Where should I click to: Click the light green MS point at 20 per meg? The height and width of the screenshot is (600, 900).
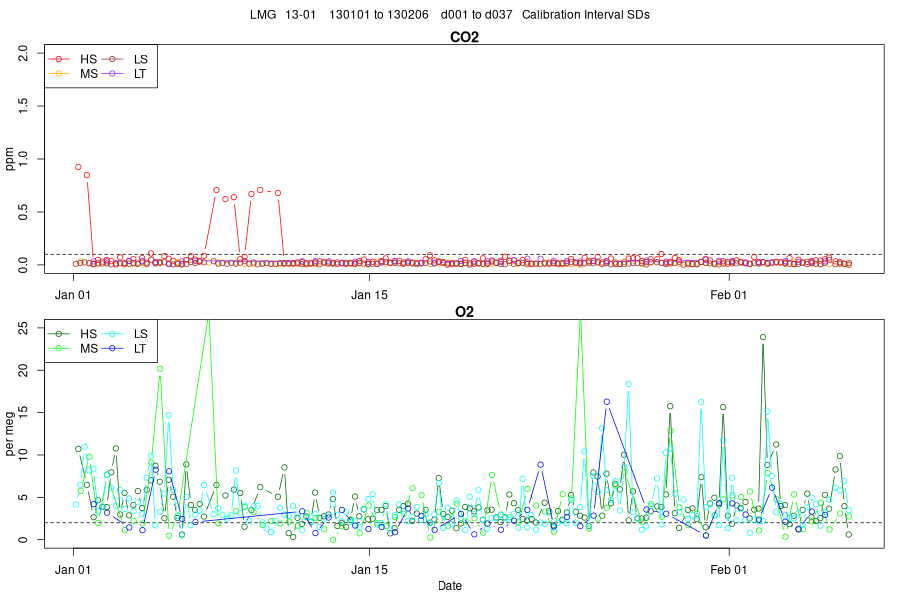[160, 369]
